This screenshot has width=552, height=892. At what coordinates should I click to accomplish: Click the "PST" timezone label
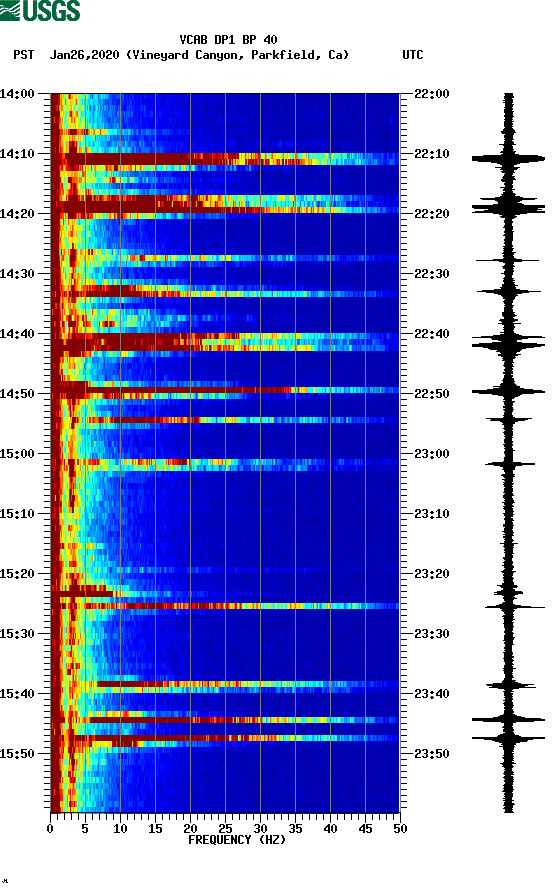(24, 55)
